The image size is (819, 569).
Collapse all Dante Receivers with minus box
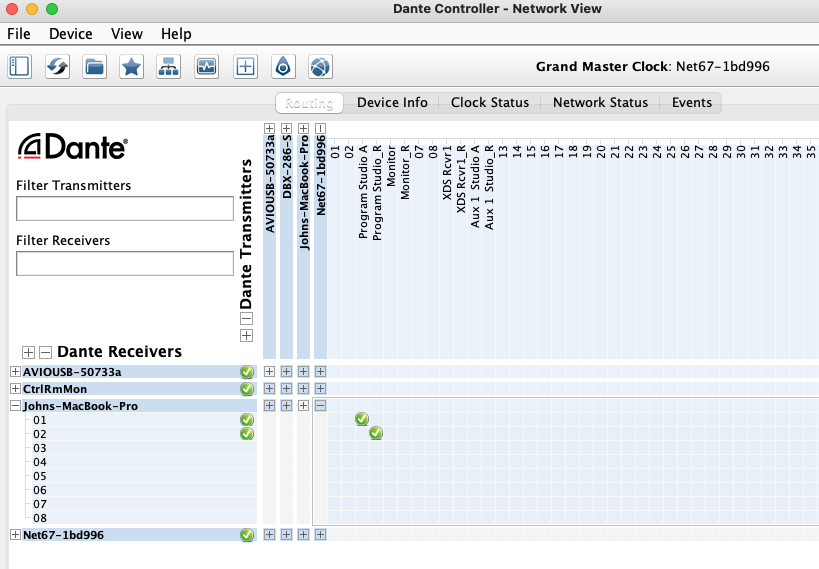pyautogui.click(x=45, y=352)
